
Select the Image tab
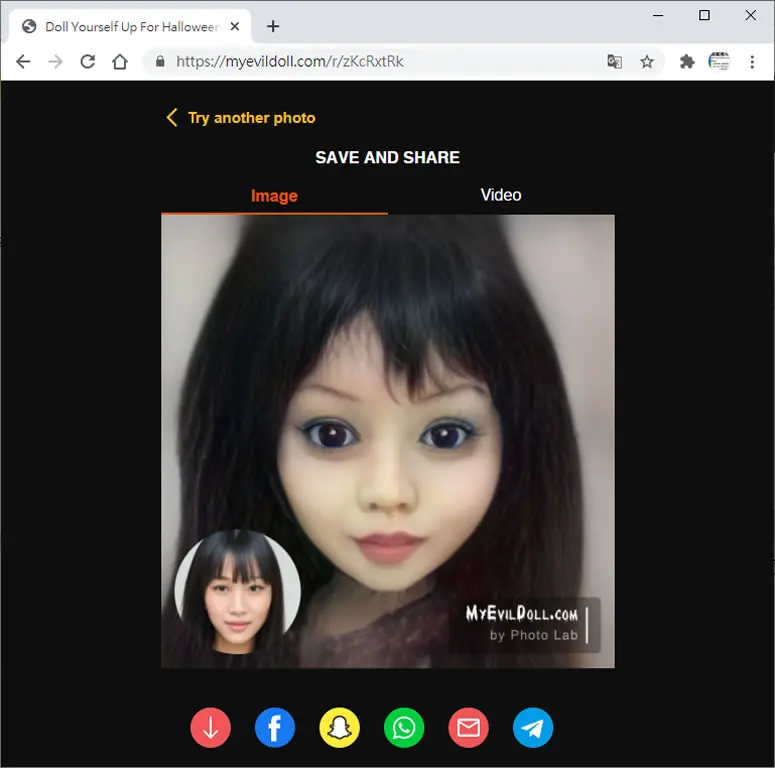[x=274, y=196]
